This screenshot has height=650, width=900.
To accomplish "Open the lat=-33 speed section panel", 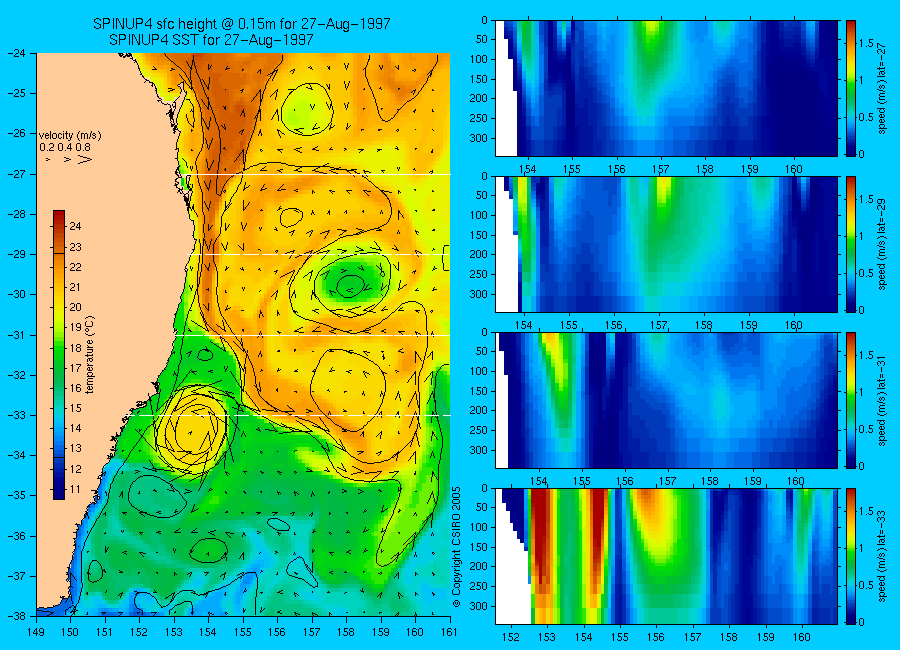I will (666, 556).
